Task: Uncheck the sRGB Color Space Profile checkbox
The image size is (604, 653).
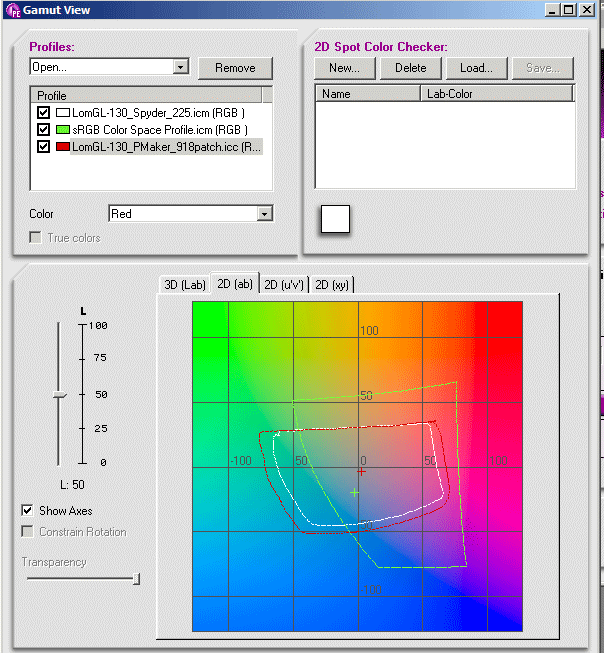Action: coord(43,130)
